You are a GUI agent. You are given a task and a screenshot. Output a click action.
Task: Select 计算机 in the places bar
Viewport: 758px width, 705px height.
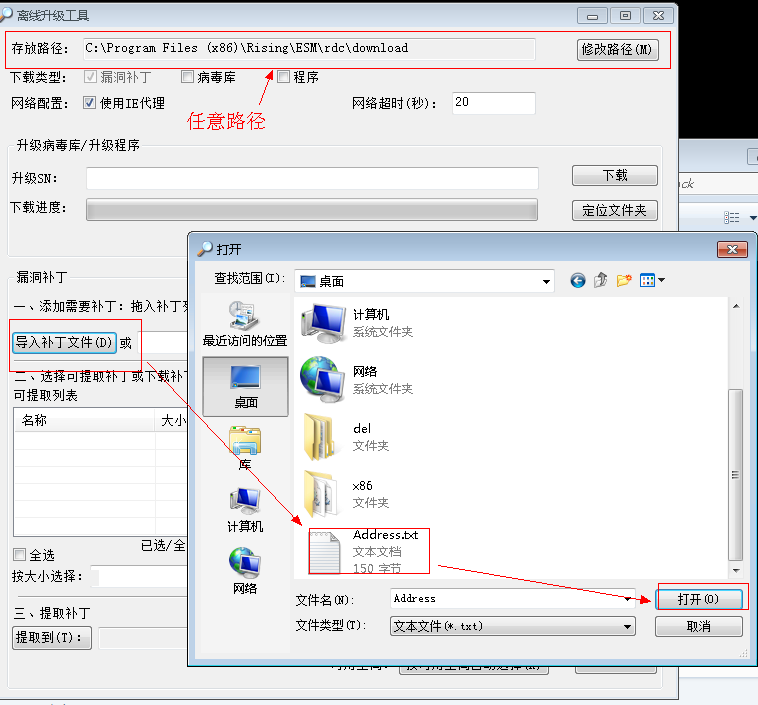(245, 510)
